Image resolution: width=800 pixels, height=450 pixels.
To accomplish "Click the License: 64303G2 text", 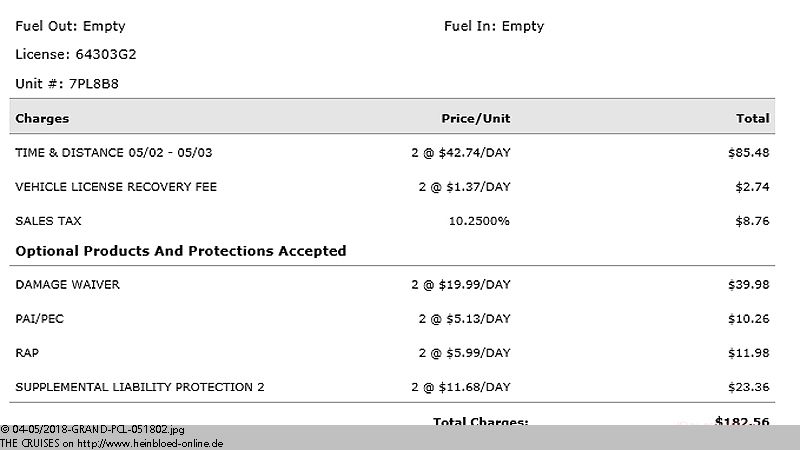I will pos(76,55).
